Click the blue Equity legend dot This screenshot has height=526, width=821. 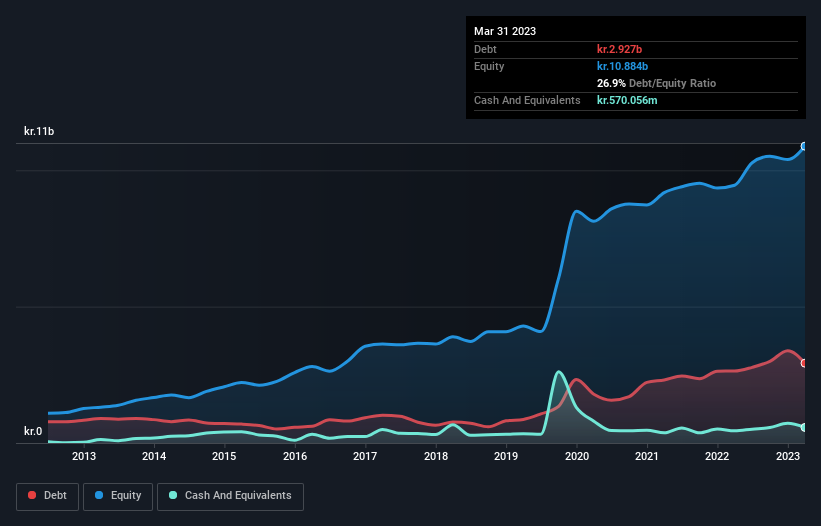pyautogui.click(x=99, y=495)
